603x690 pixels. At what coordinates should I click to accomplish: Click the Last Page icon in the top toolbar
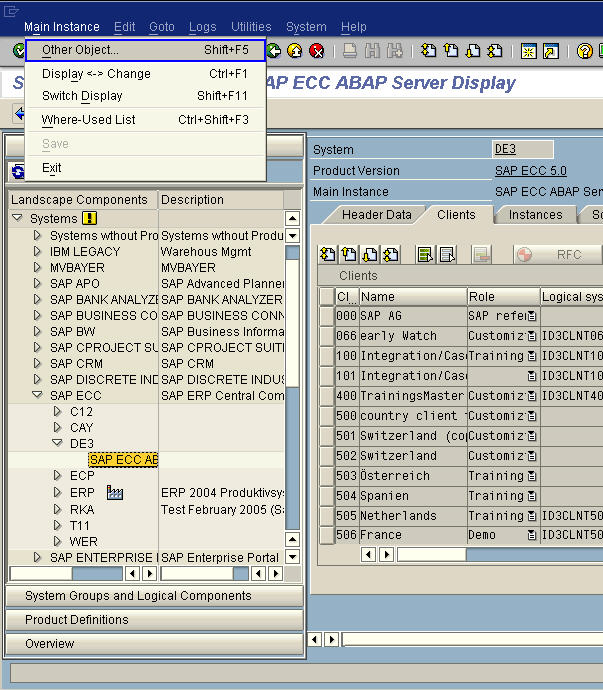click(495, 51)
